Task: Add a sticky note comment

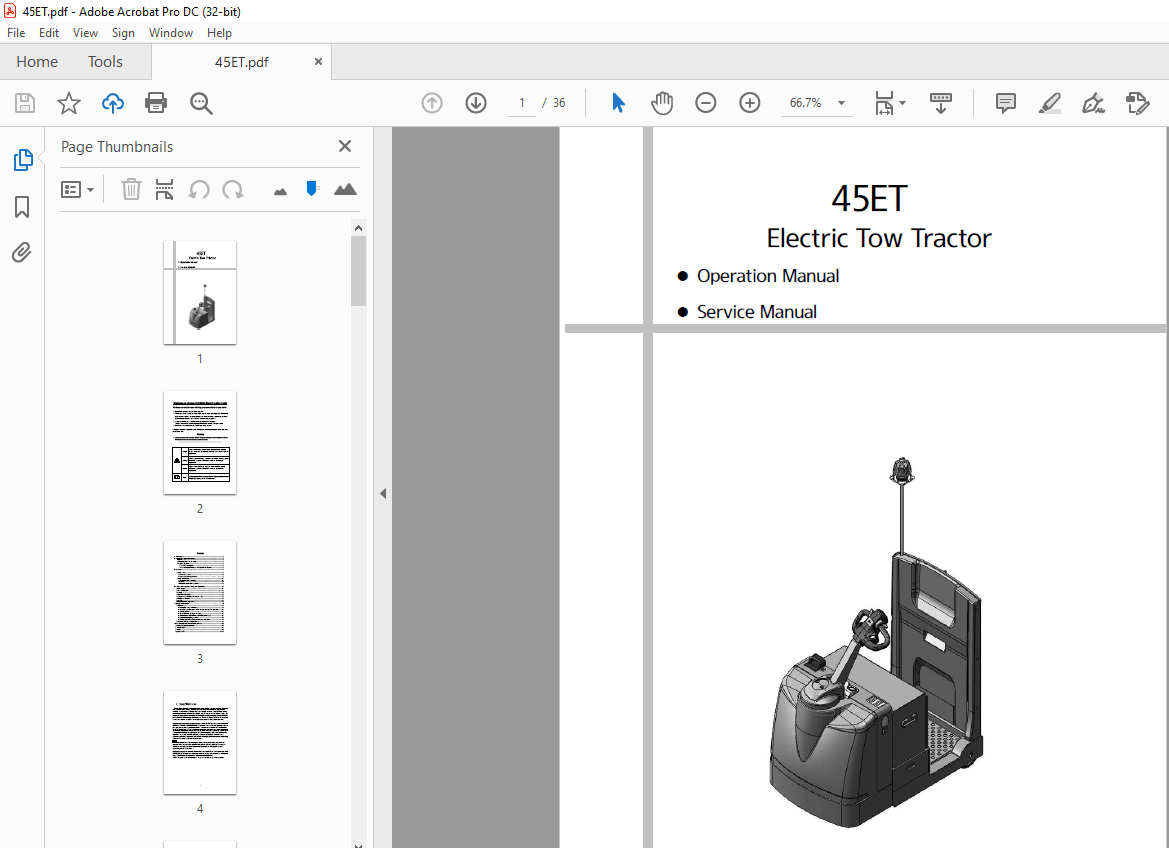Action: [x=1005, y=103]
